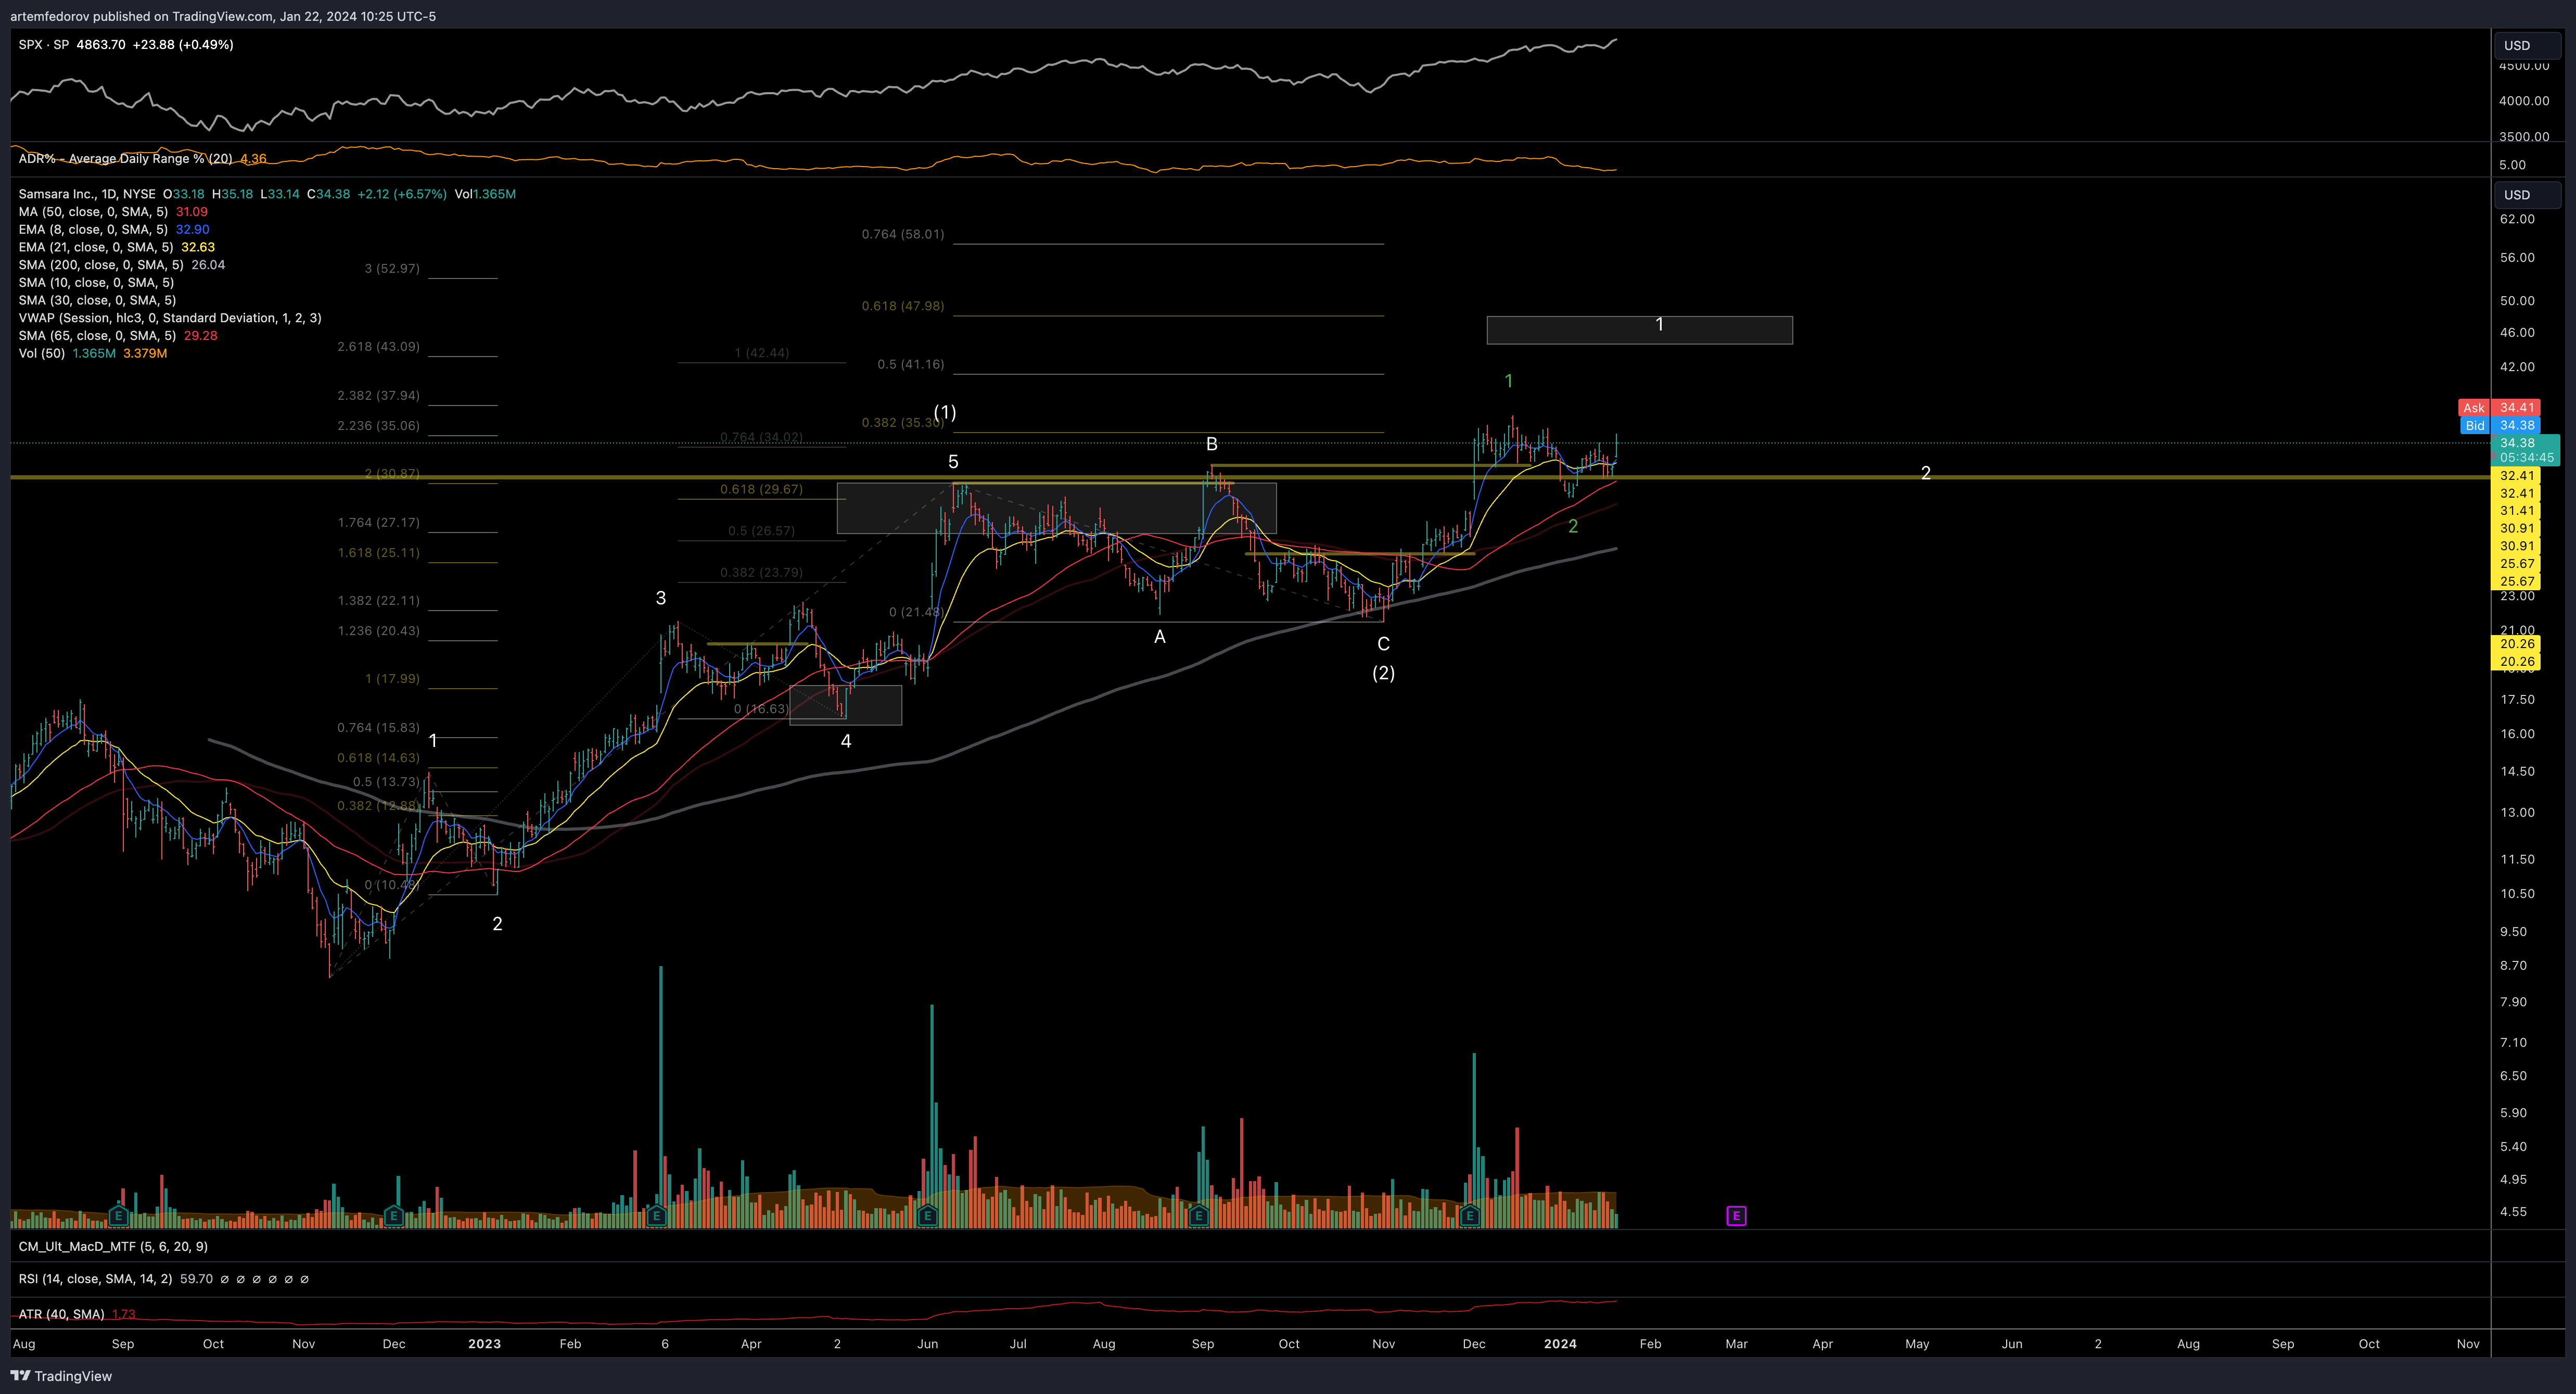Screen dimensions: 2576x1394
Task: Open the TradingView logo link
Action: [62, 1376]
